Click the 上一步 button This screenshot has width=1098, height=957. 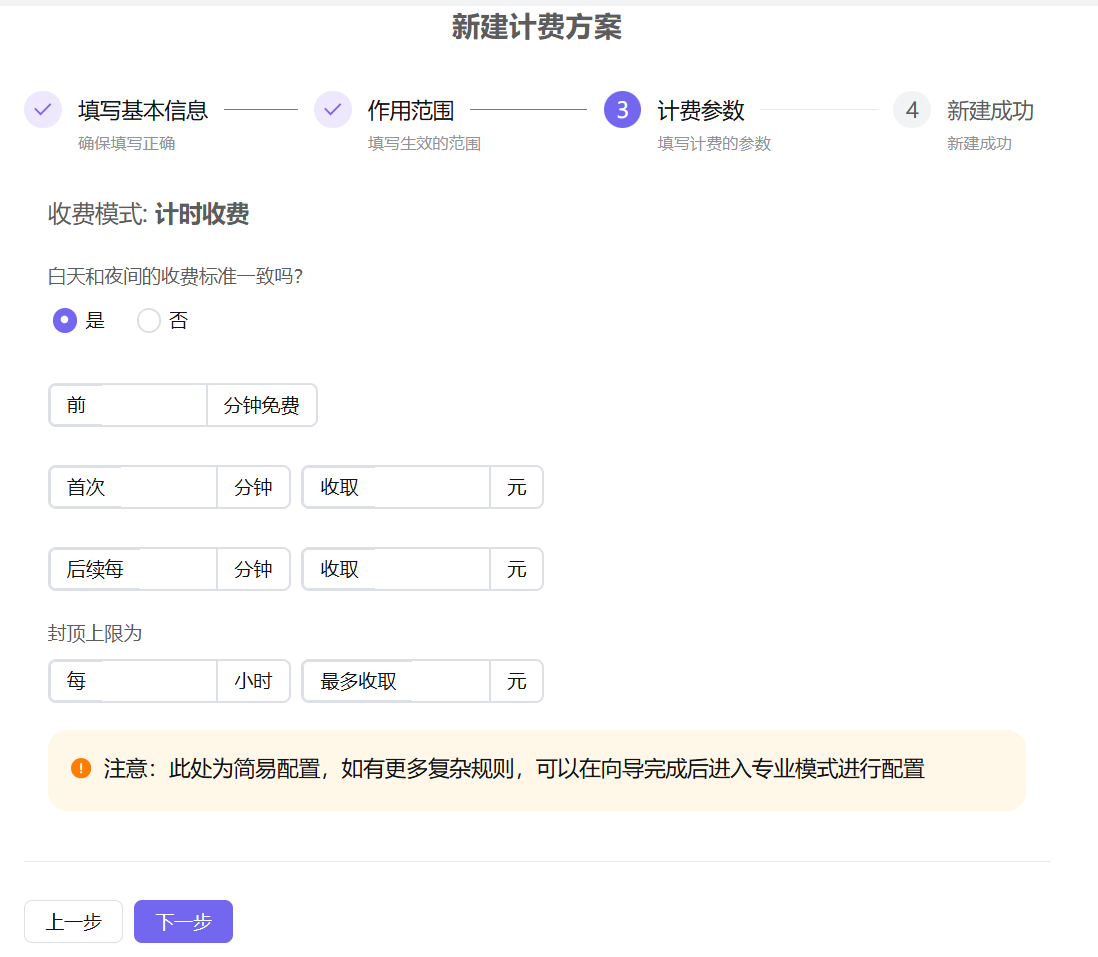pyautogui.click(x=72, y=921)
